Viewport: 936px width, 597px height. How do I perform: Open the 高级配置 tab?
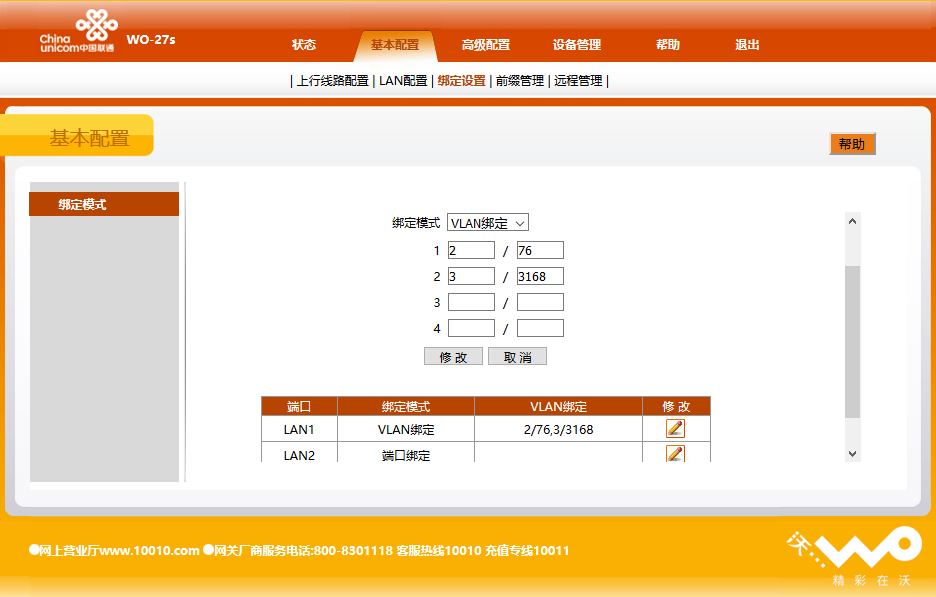[x=485, y=45]
